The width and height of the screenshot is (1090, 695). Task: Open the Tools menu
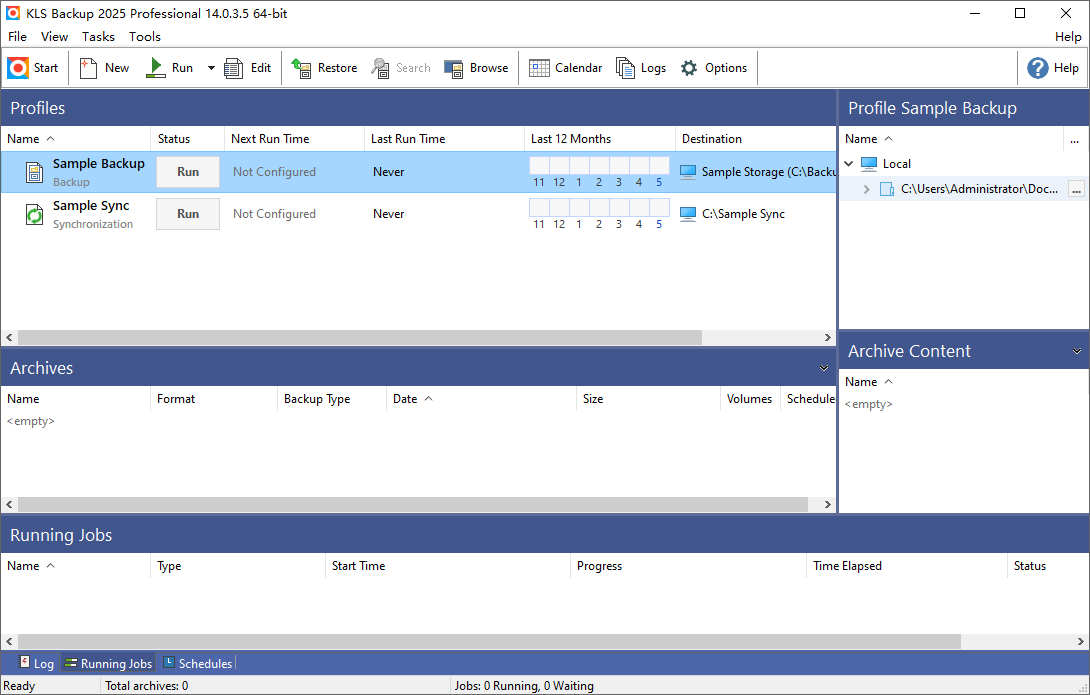[x=145, y=37]
